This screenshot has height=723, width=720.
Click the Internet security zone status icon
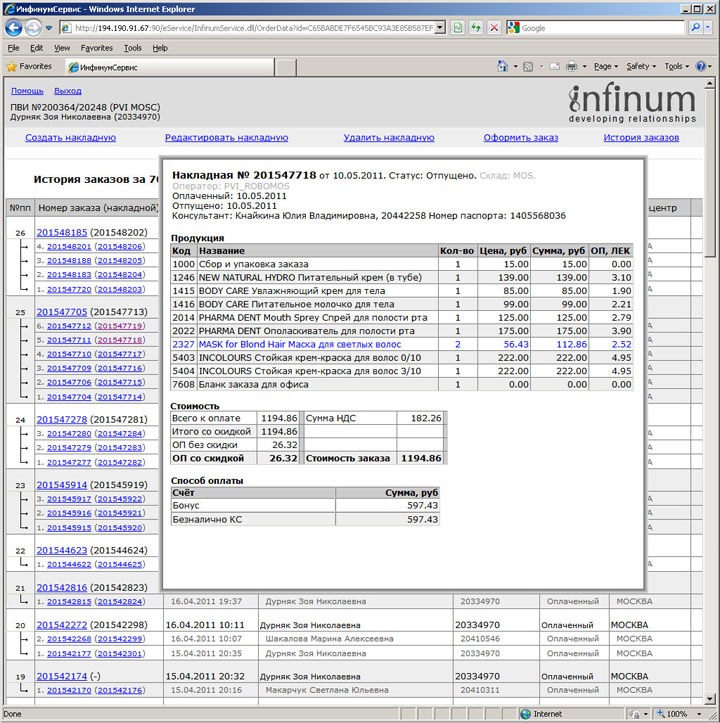(x=525, y=714)
